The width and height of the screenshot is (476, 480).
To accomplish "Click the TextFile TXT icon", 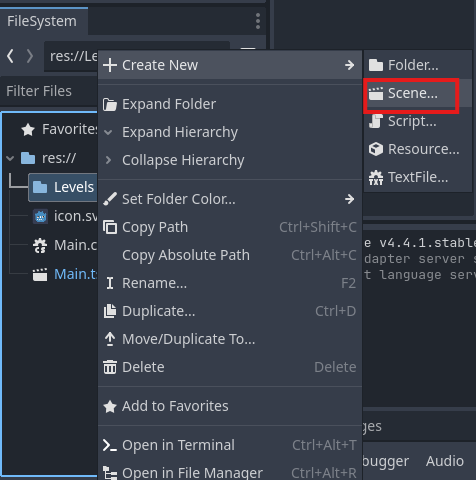I will (x=376, y=177).
